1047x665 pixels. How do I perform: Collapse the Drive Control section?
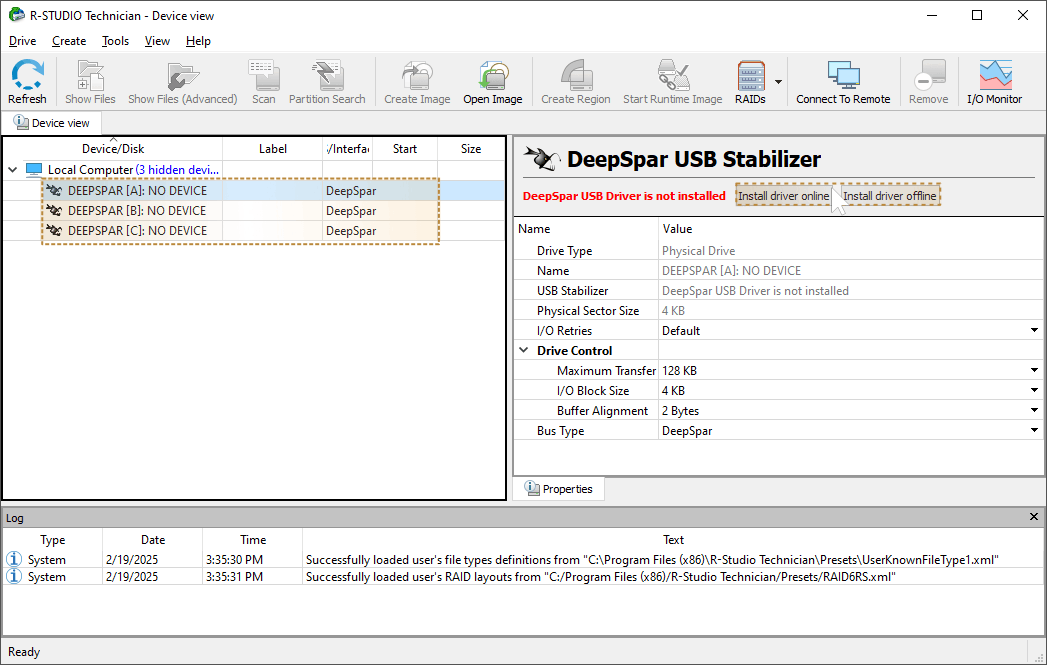(524, 351)
